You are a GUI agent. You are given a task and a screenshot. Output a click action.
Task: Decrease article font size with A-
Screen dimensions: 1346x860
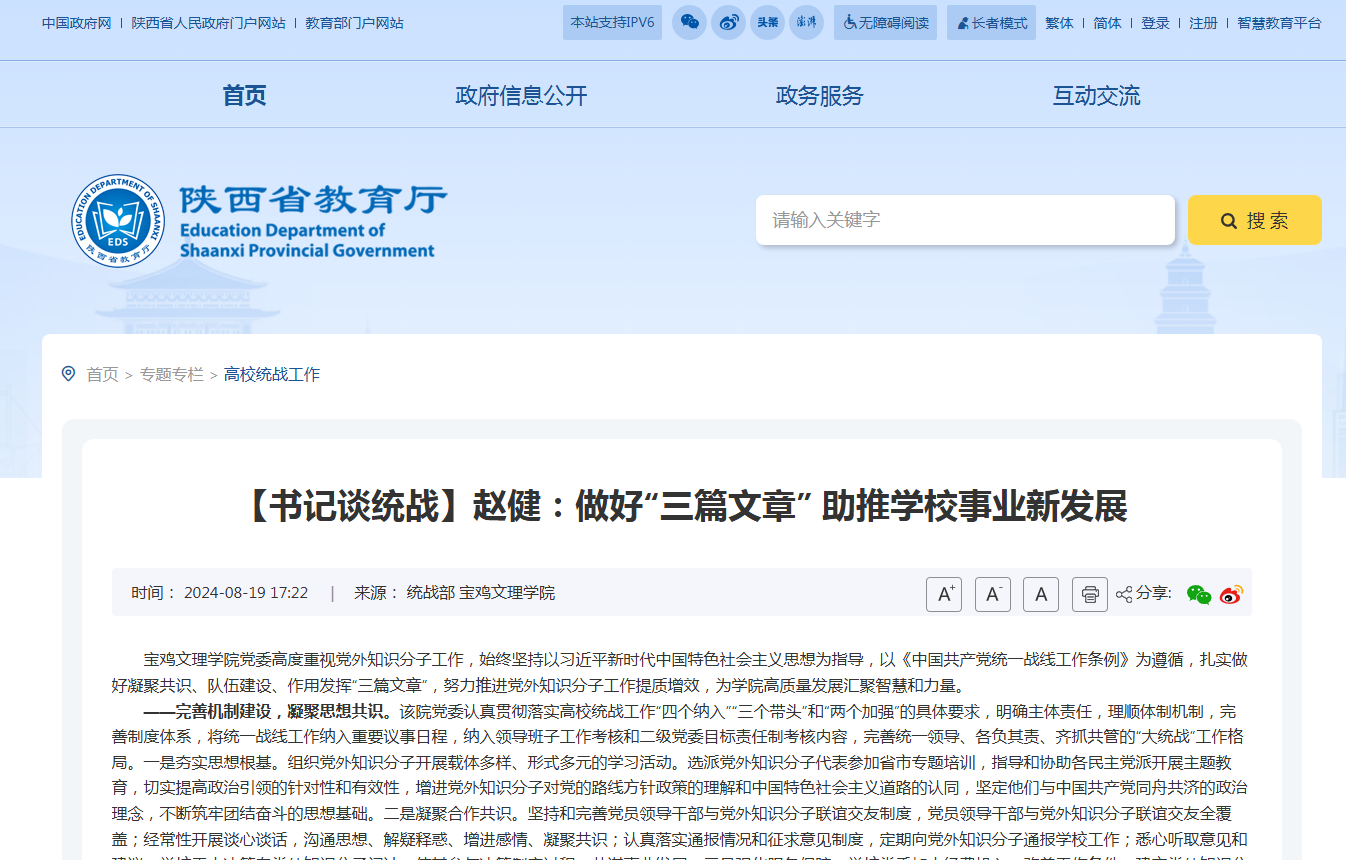(x=992, y=594)
